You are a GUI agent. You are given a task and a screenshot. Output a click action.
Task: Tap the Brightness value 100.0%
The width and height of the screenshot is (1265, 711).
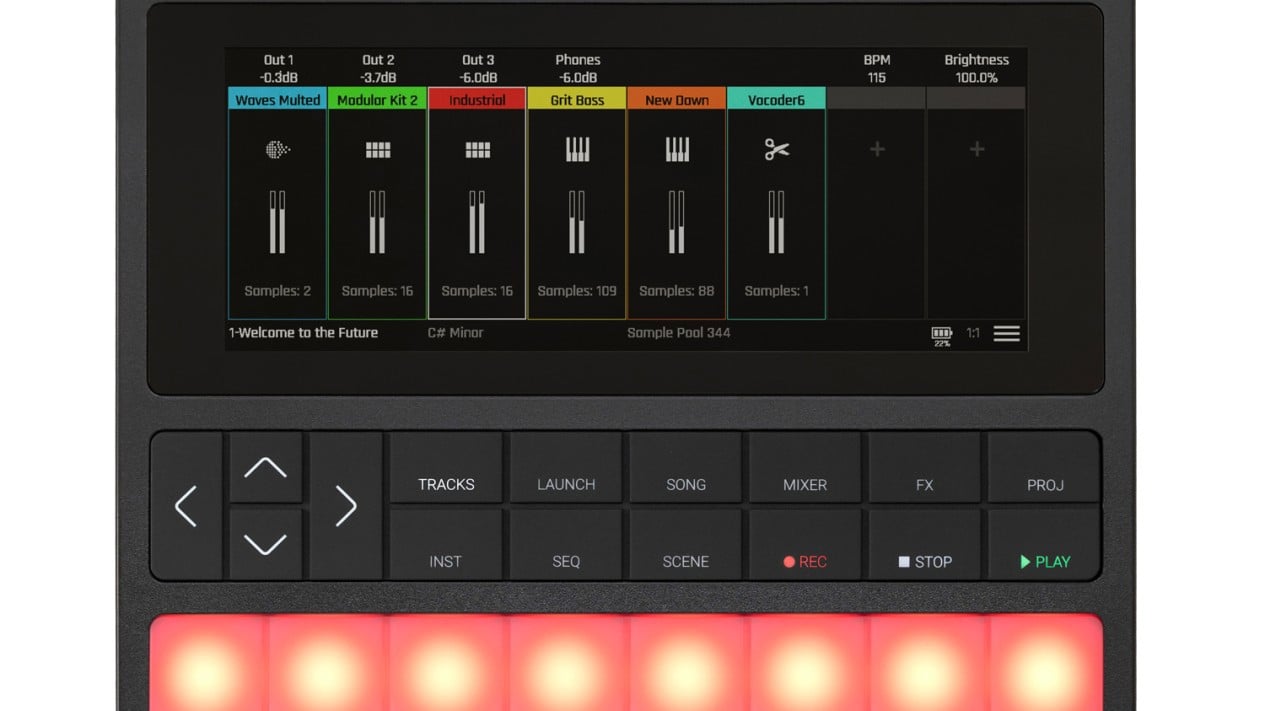[x=977, y=78]
